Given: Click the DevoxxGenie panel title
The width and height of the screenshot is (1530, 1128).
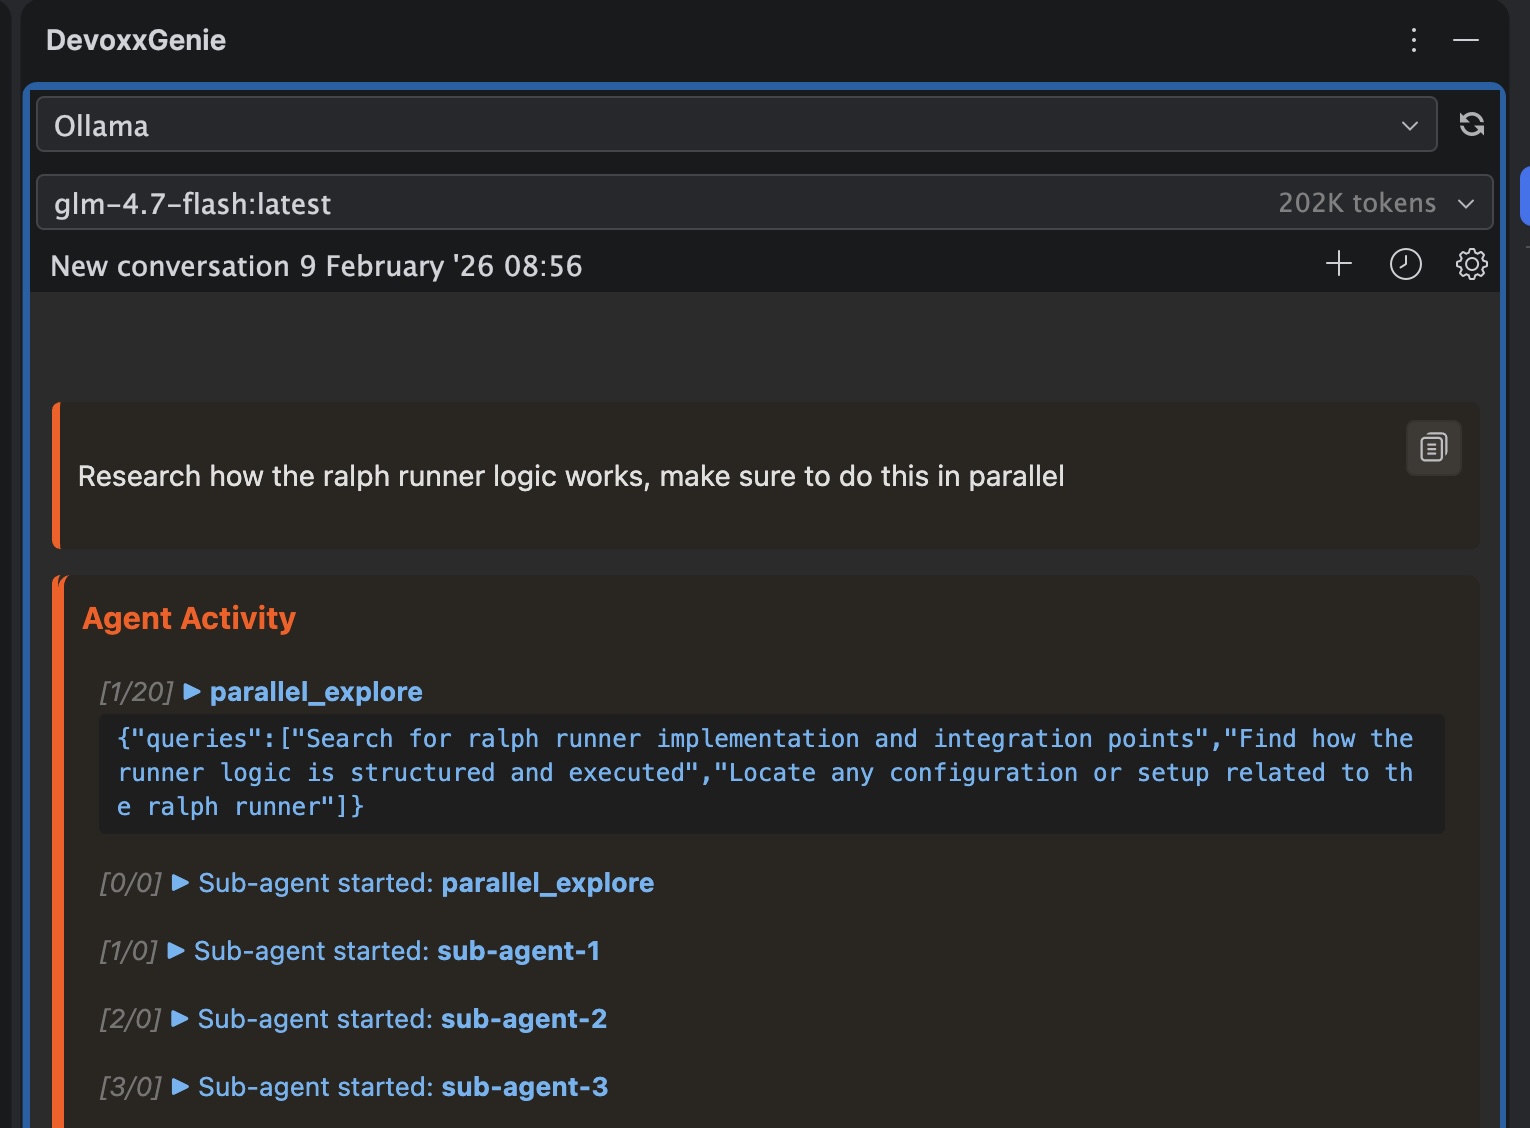Looking at the screenshot, I should coord(136,40).
